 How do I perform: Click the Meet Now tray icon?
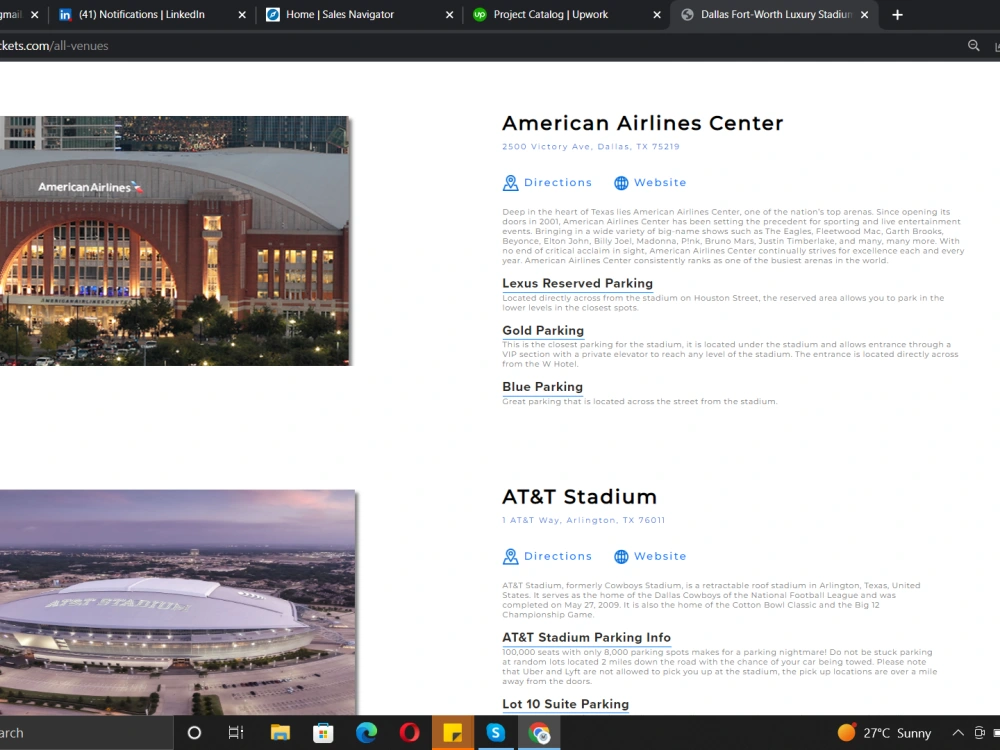tap(980, 733)
